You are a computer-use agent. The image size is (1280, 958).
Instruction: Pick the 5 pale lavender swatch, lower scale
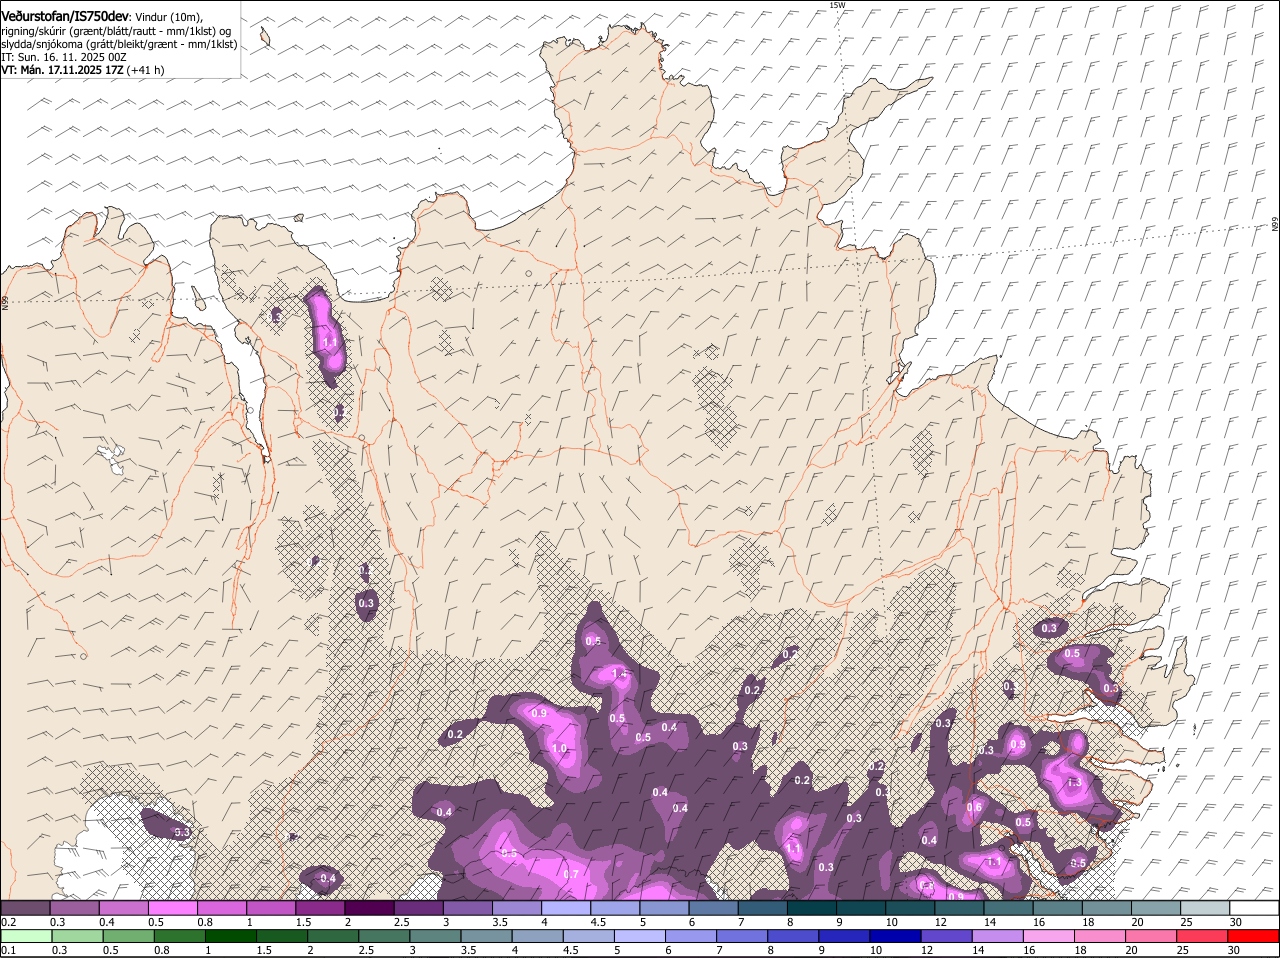coord(640,936)
